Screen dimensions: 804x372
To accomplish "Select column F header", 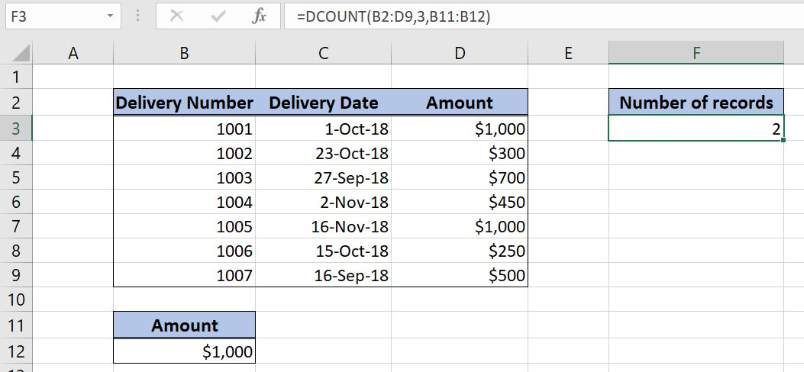I will (696, 52).
